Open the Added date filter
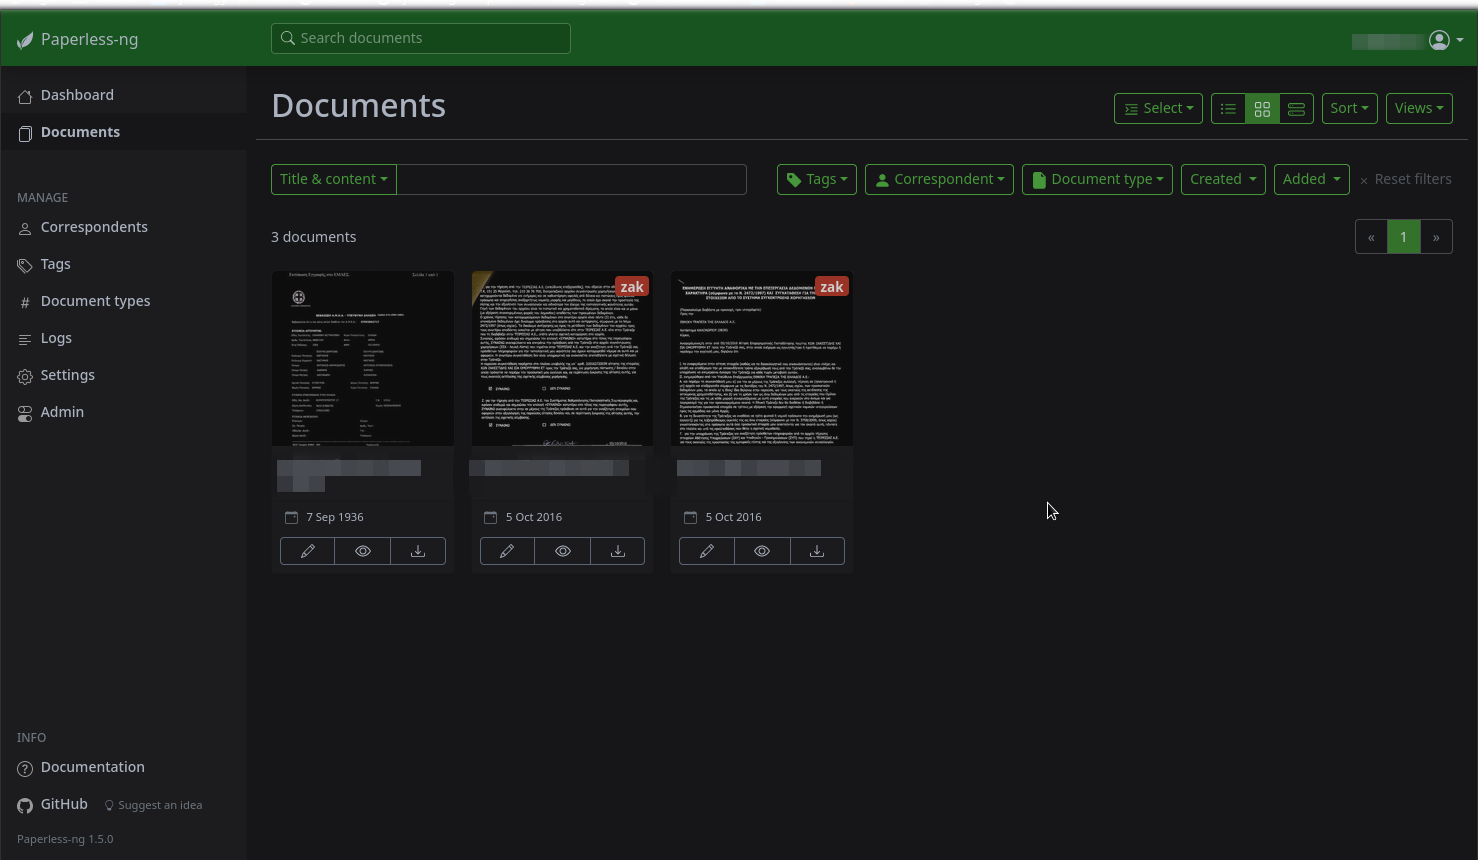Image resolution: width=1478 pixels, height=860 pixels. 1312,179
